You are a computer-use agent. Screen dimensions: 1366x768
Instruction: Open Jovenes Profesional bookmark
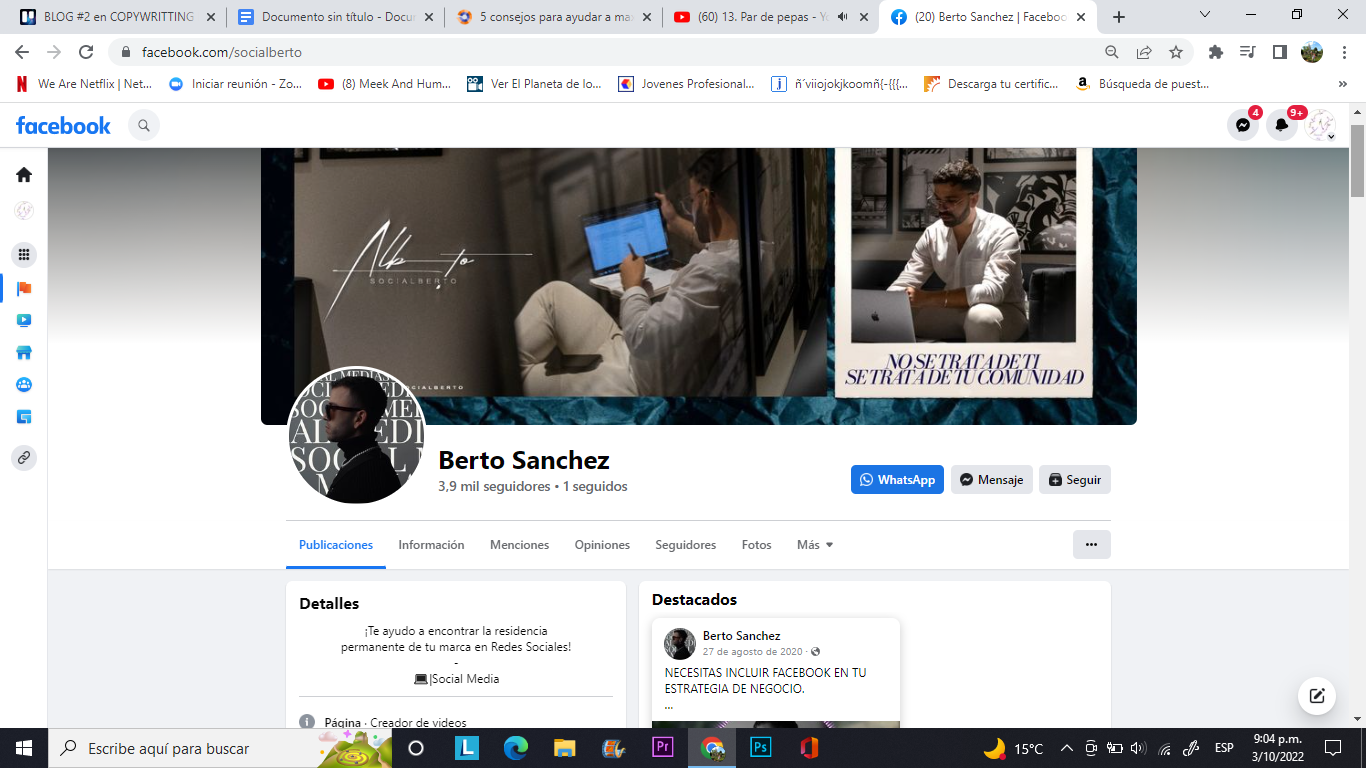pos(686,84)
